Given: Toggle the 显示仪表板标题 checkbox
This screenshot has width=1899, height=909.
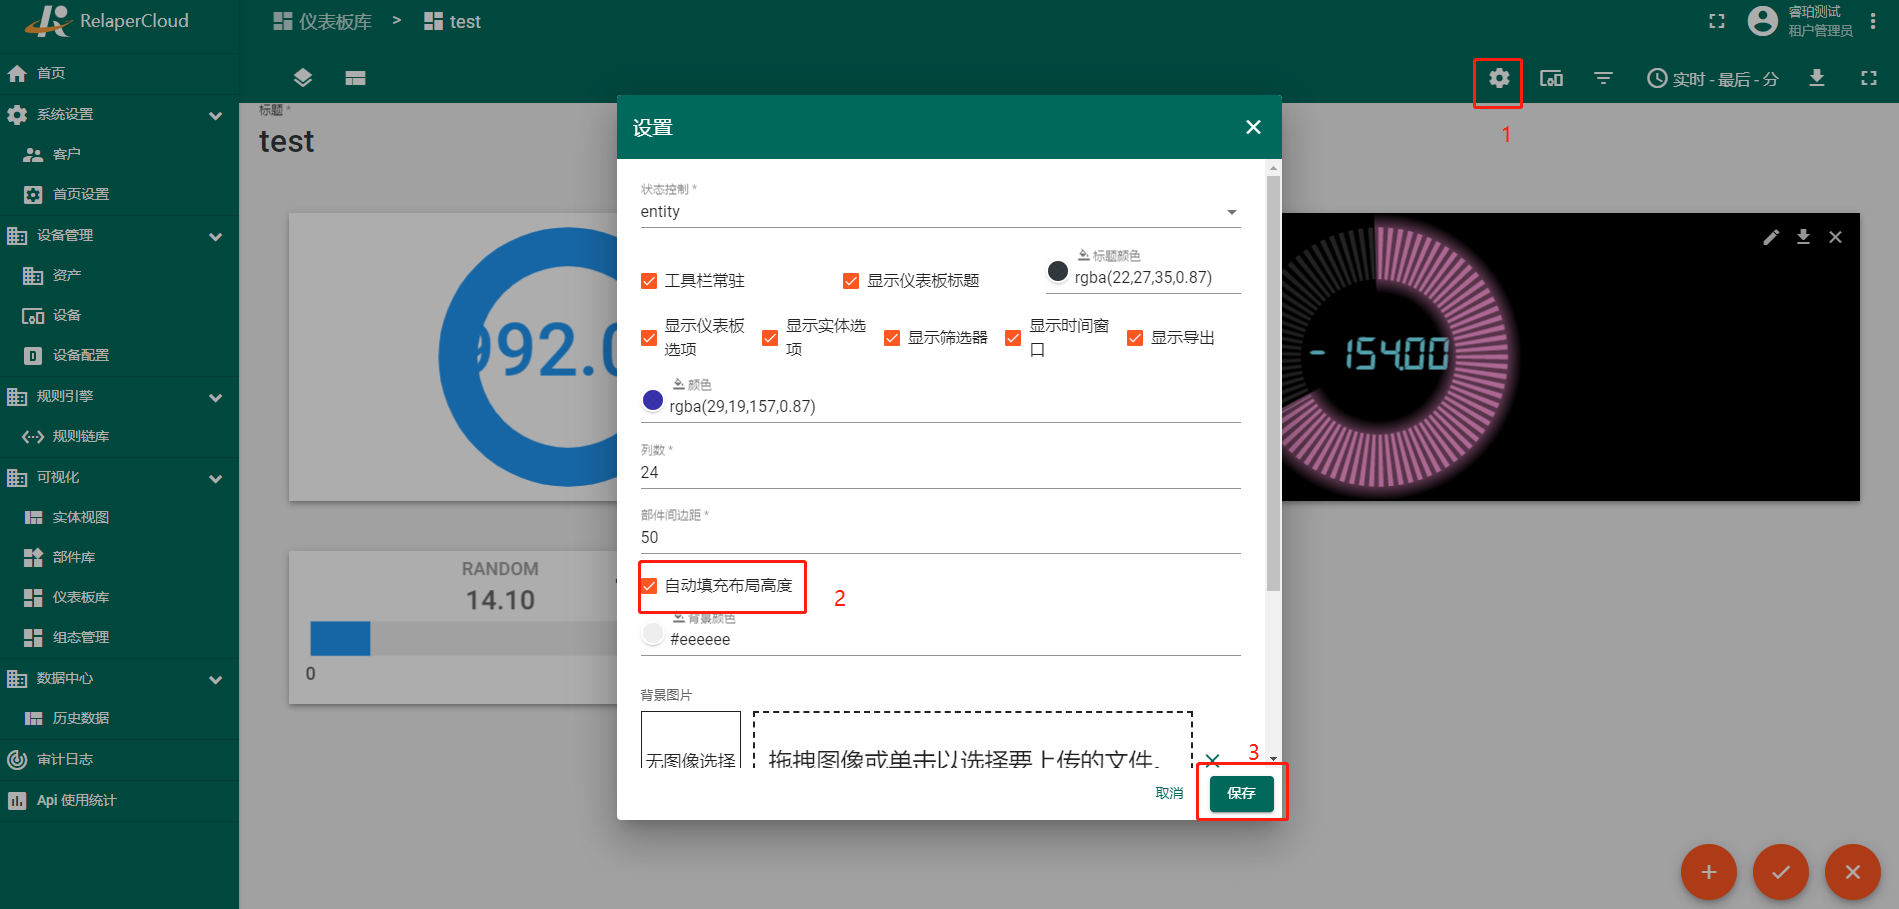Looking at the screenshot, I should [851, 281].
